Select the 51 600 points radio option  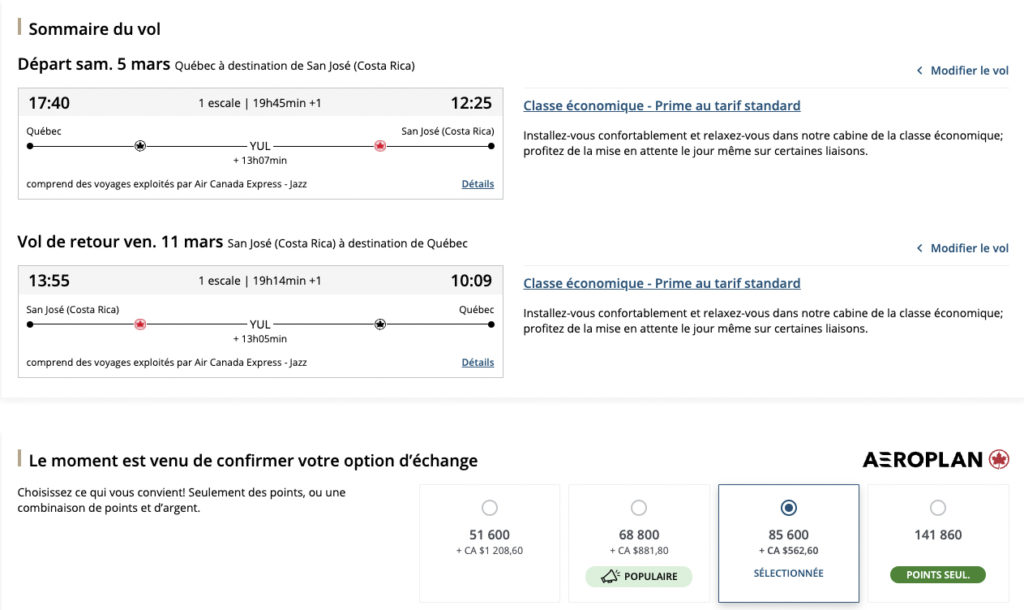tap(489, 508)
